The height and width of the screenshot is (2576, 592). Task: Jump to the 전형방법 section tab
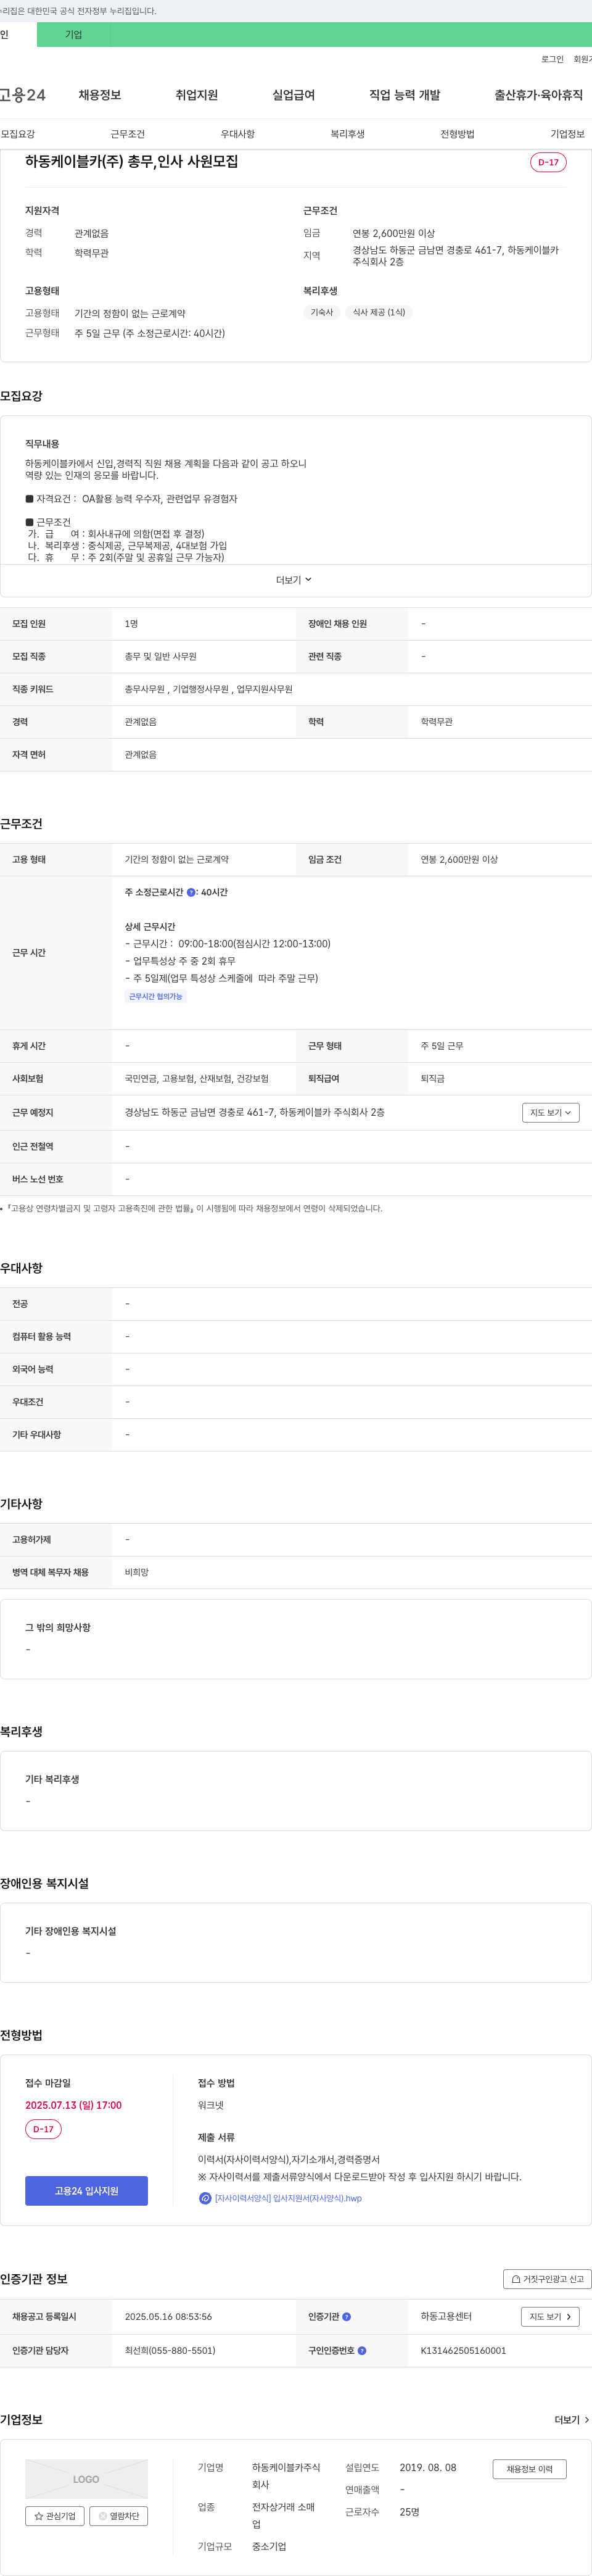458,134
